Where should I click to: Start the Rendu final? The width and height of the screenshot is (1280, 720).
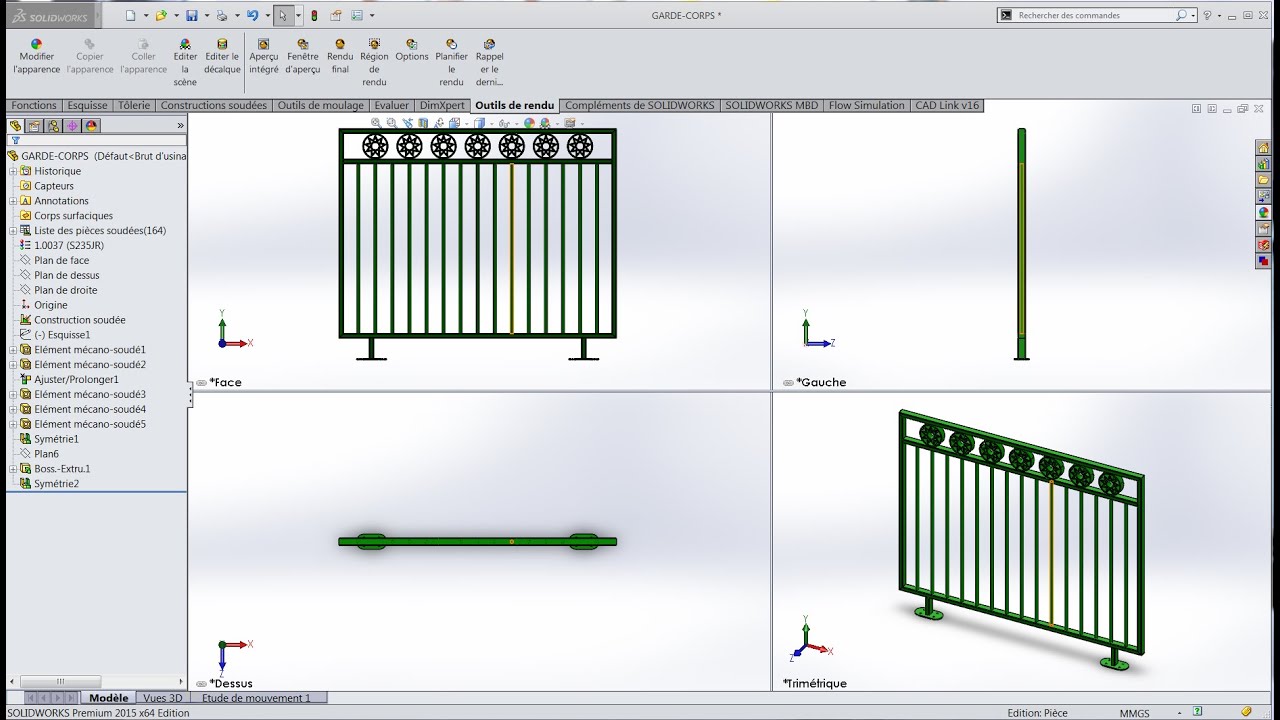tap(340, 57)
